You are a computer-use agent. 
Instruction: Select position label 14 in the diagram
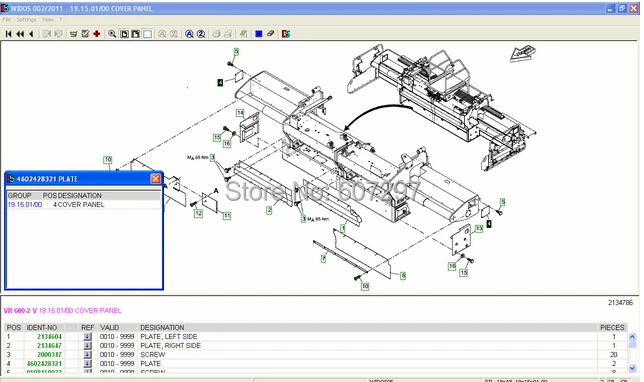pos(240,113)
